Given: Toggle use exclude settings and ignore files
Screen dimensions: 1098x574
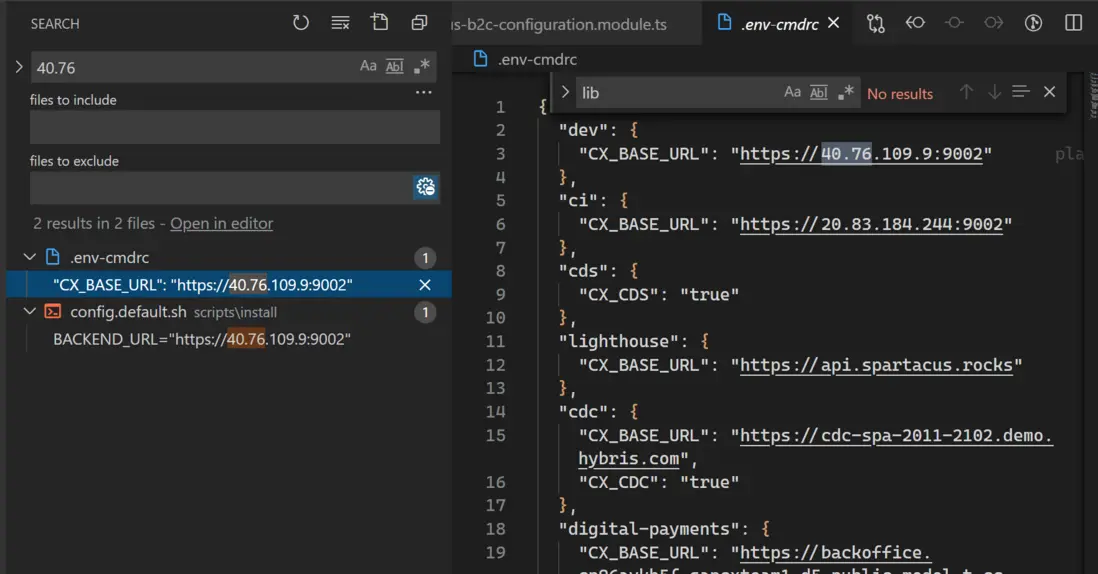Looking at the screenshot, I should click(x=426, y=187).
